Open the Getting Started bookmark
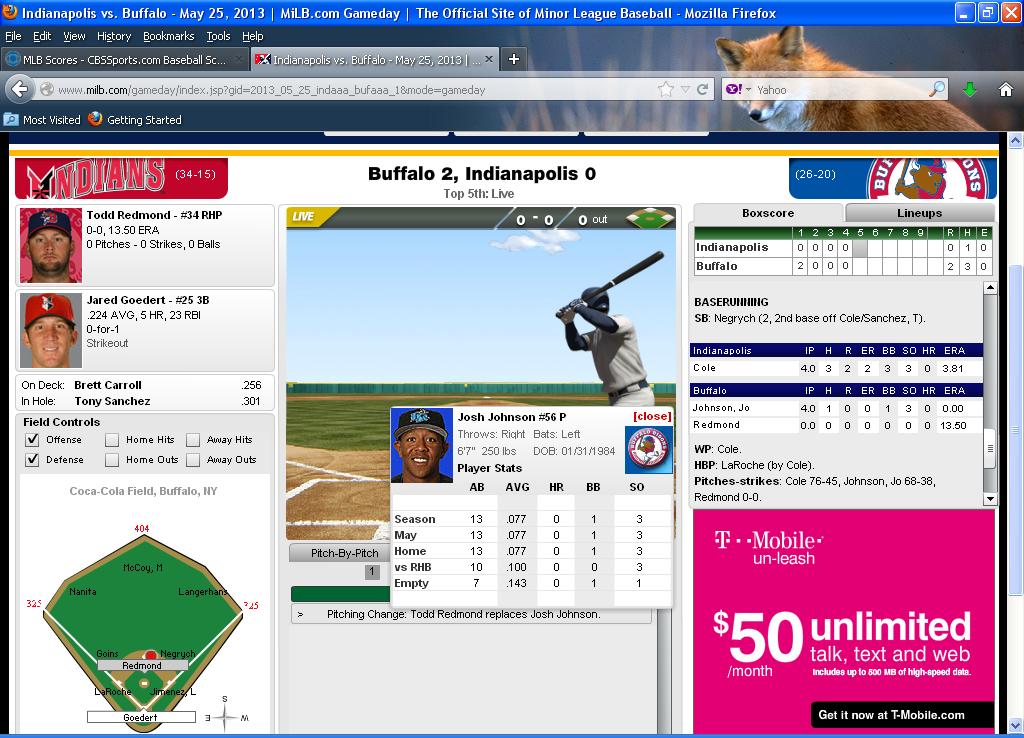This screenshot has width=1024, height=738. click(x=135, y=120)
